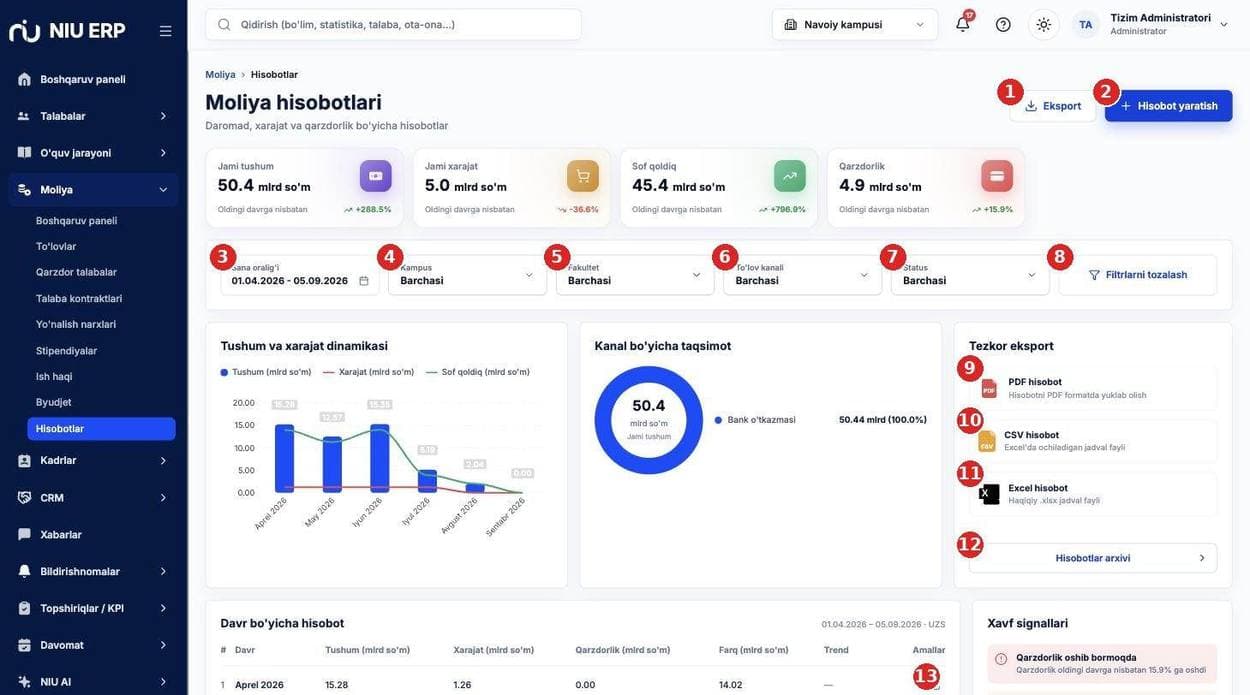Viewport: 1250px width, 695px height.
Task: Click the green Sof qoldiq trend icon
Action: (790, 176)
